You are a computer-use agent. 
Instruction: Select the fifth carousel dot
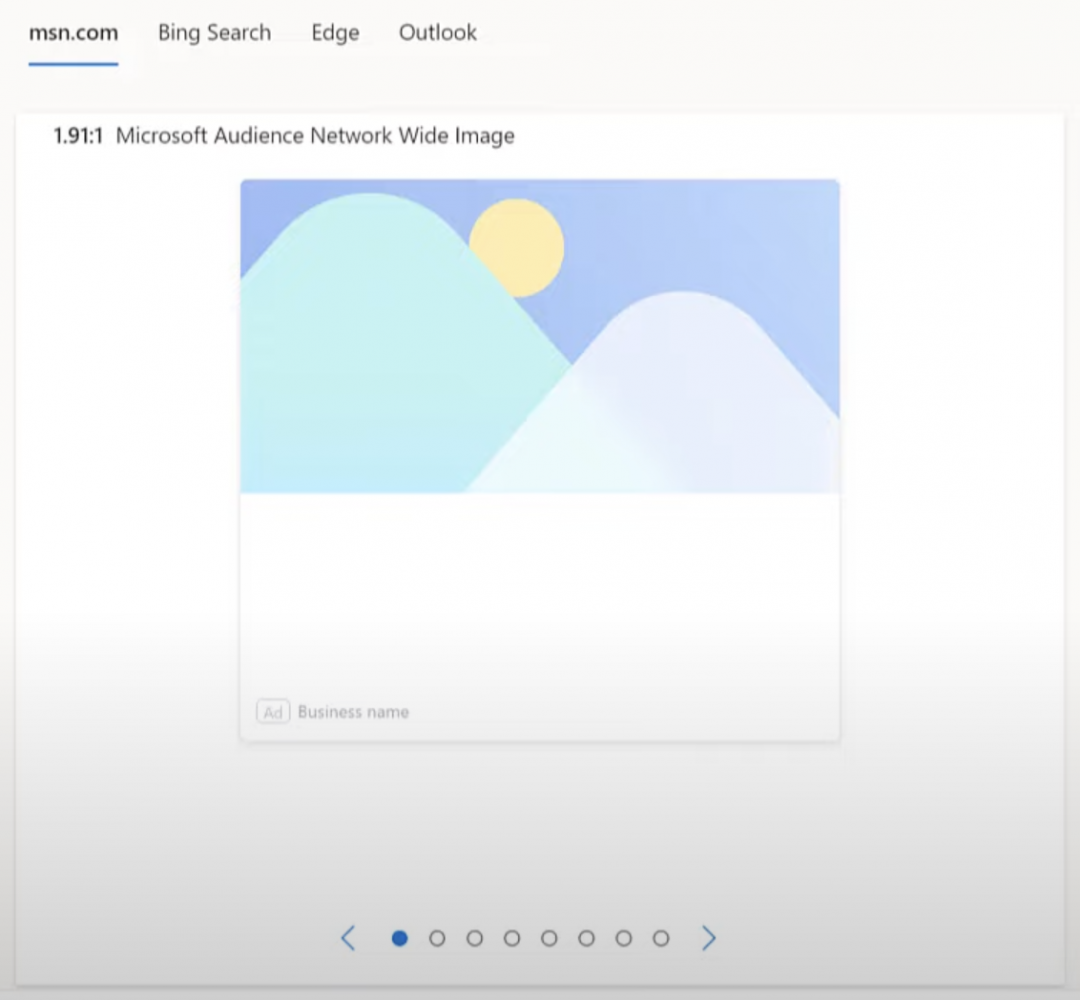[549, 938]
